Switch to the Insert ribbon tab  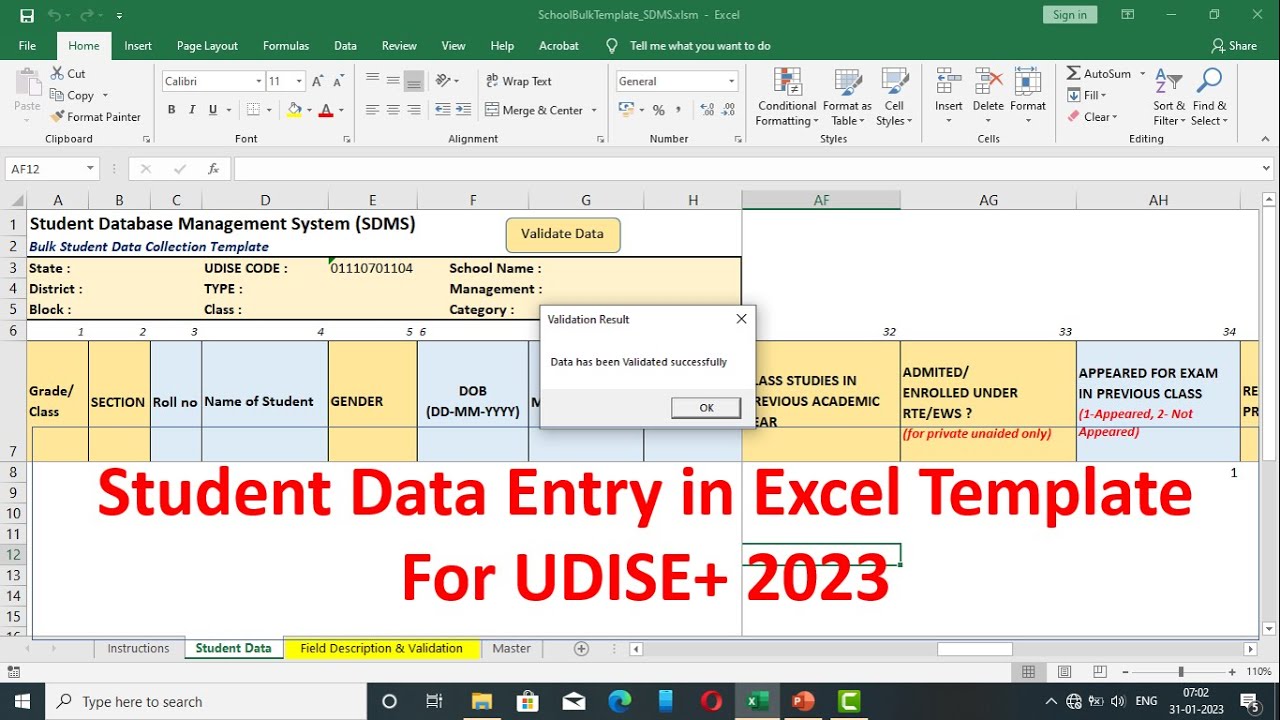138,46
